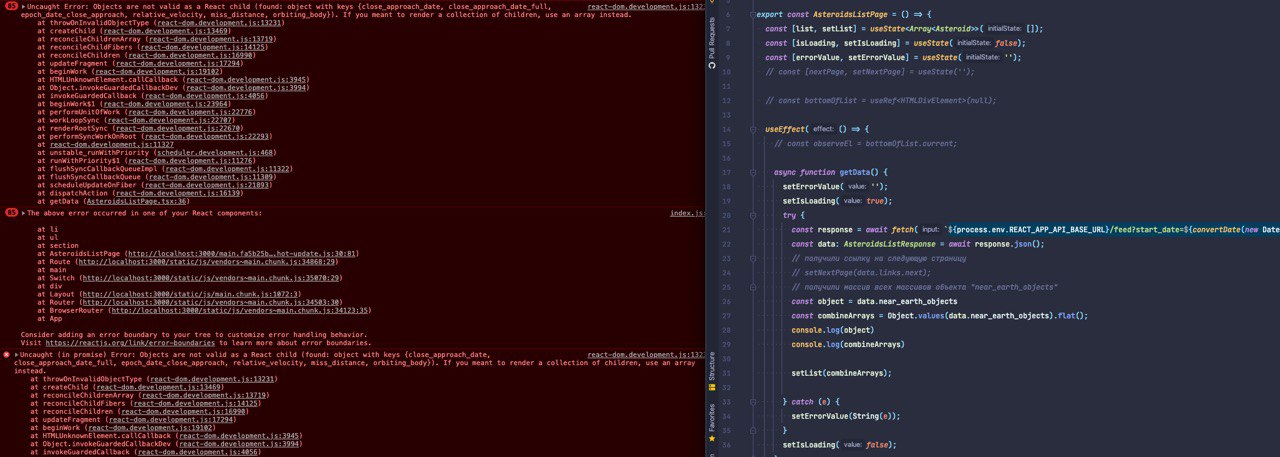Open BrowserRouter vendors~main.chunk.js:34123:35 link
Viewport: 1280px width, 457px height.
point(239,310)
